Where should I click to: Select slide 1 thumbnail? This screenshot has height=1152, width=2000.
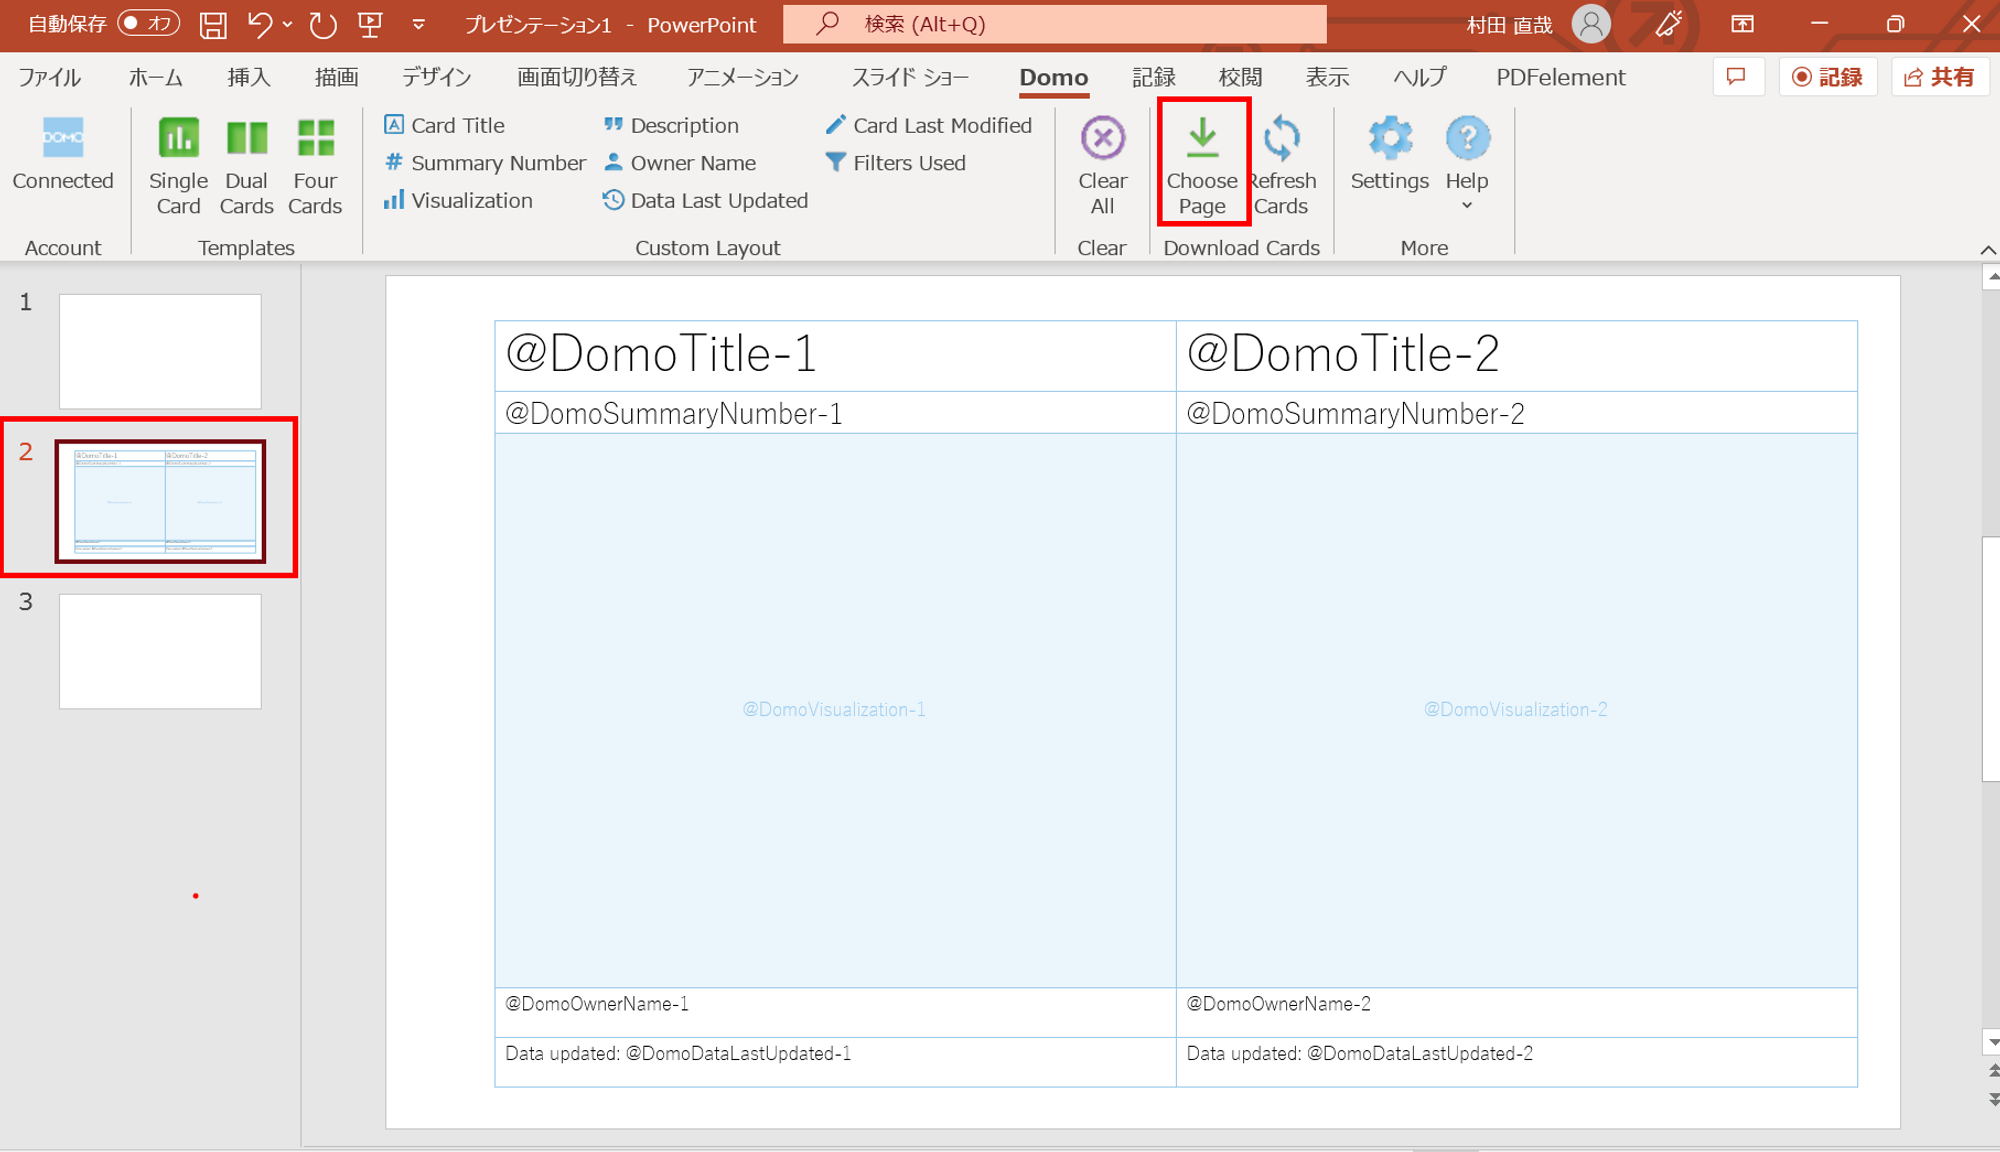click(x=160, y=351)
